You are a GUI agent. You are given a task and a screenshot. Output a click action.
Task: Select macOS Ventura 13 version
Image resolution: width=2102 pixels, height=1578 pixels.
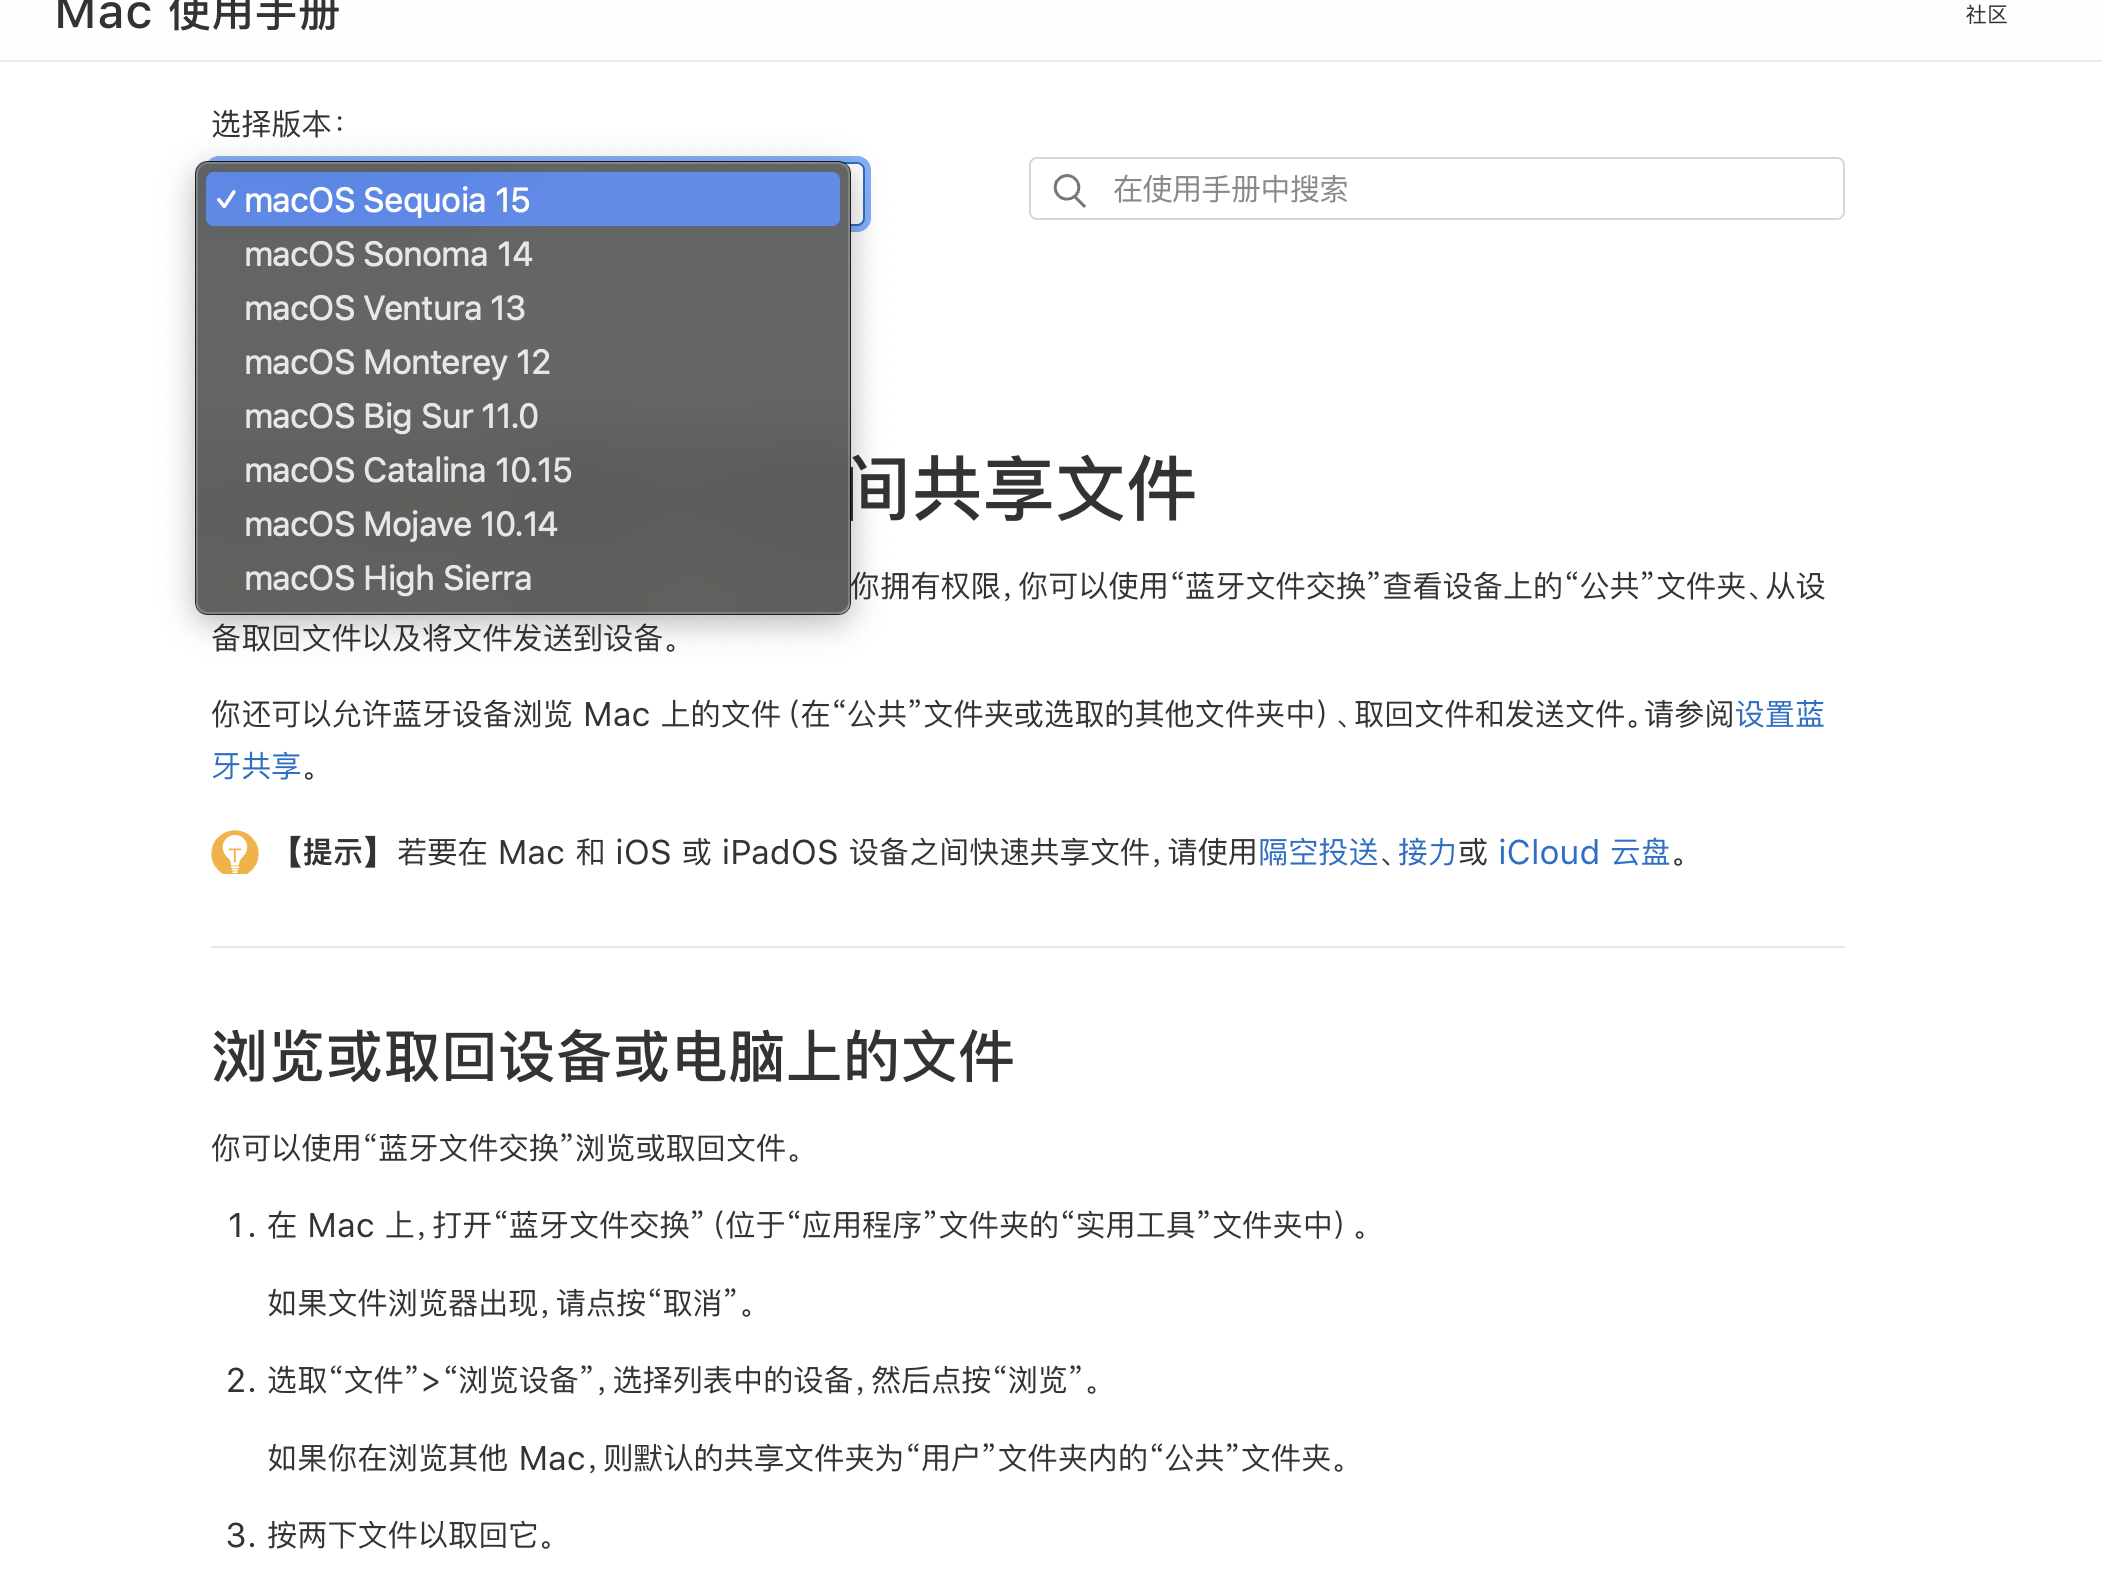384,308
